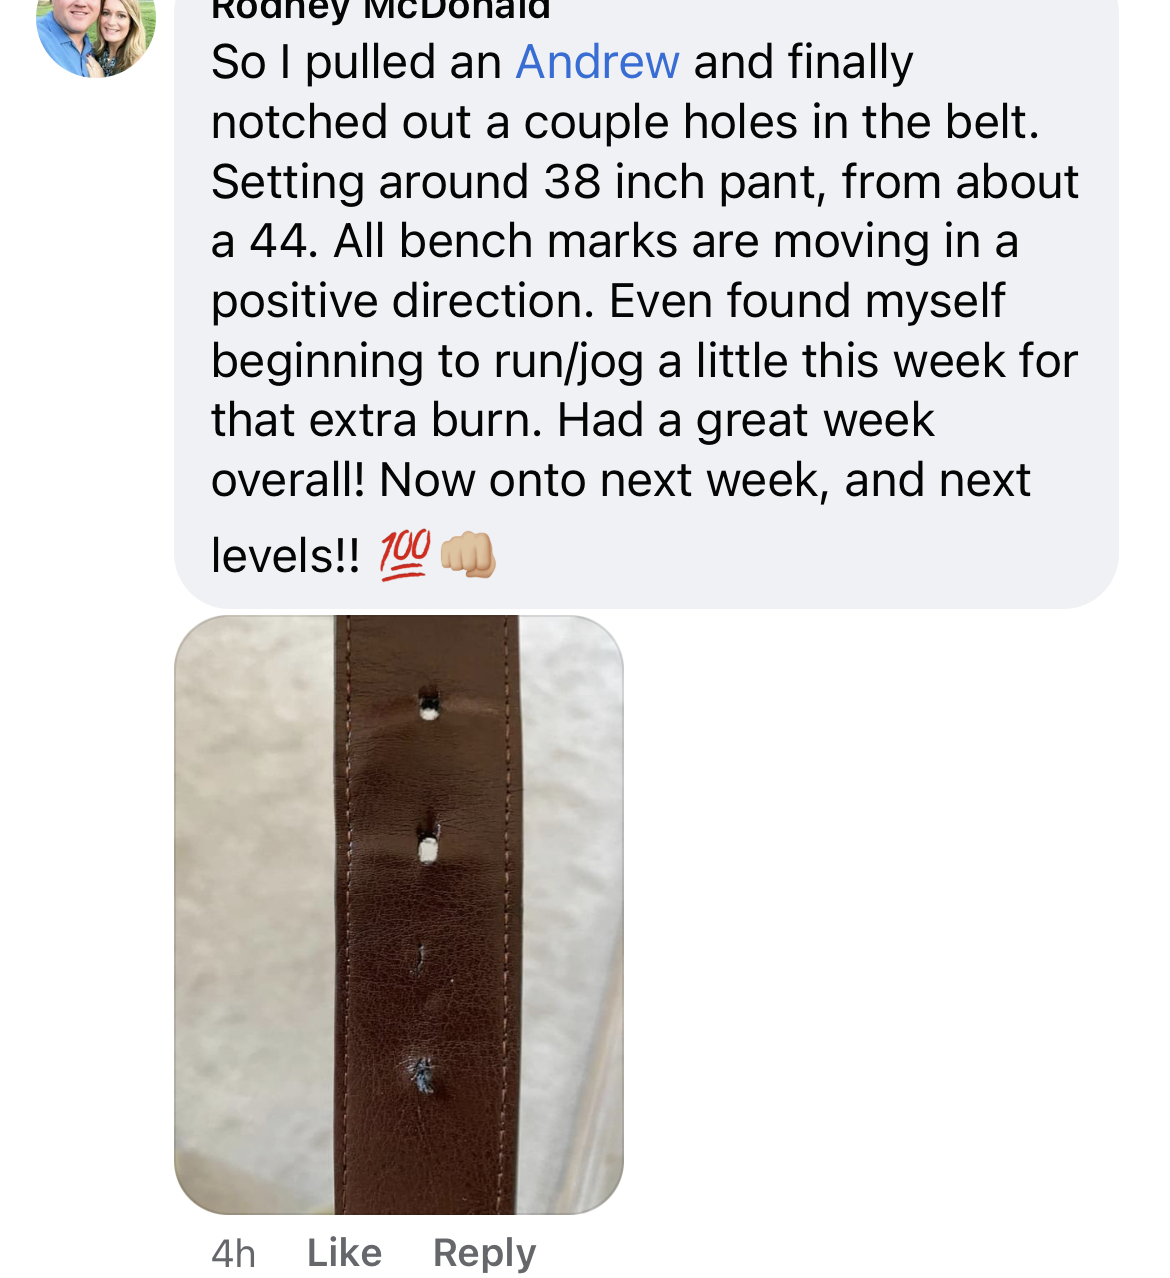The width and height of the screenshot is (1170, 1278).
Task: Open the attached belt photo
Action: tap(399, 915)
